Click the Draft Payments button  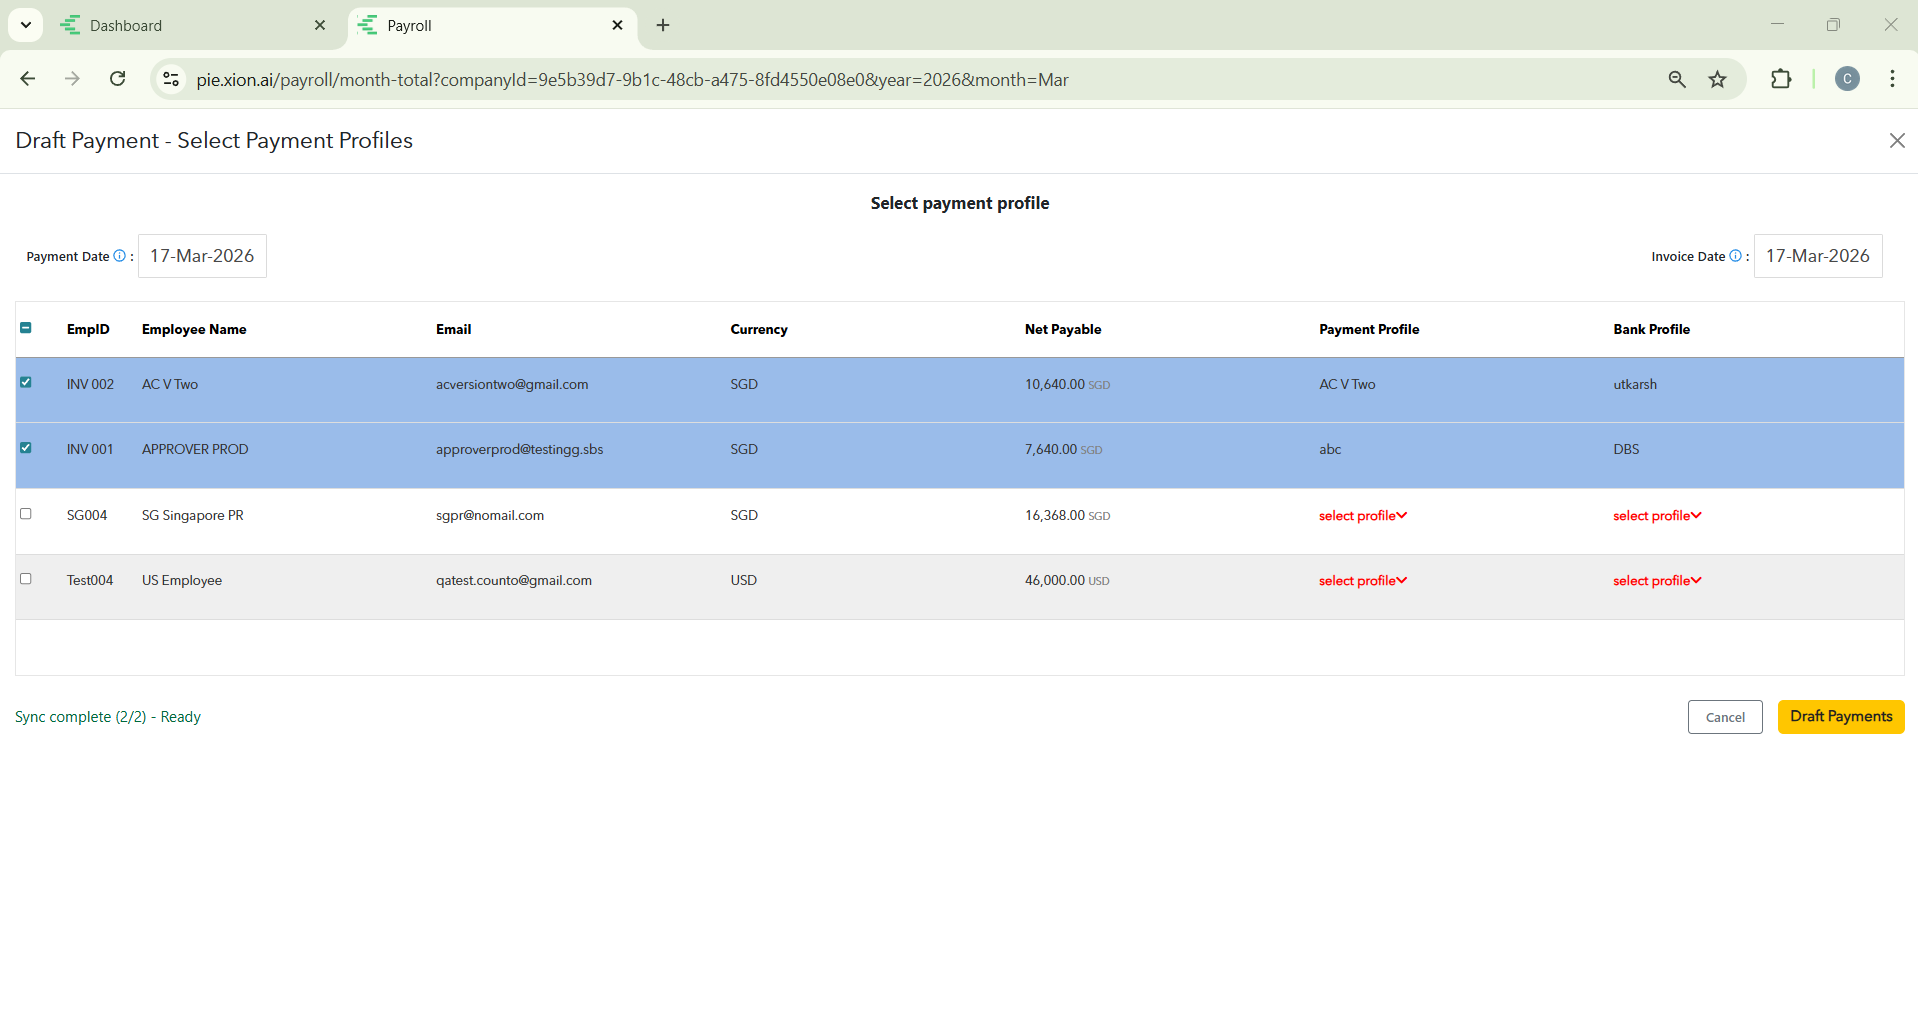click(1840, 717)
